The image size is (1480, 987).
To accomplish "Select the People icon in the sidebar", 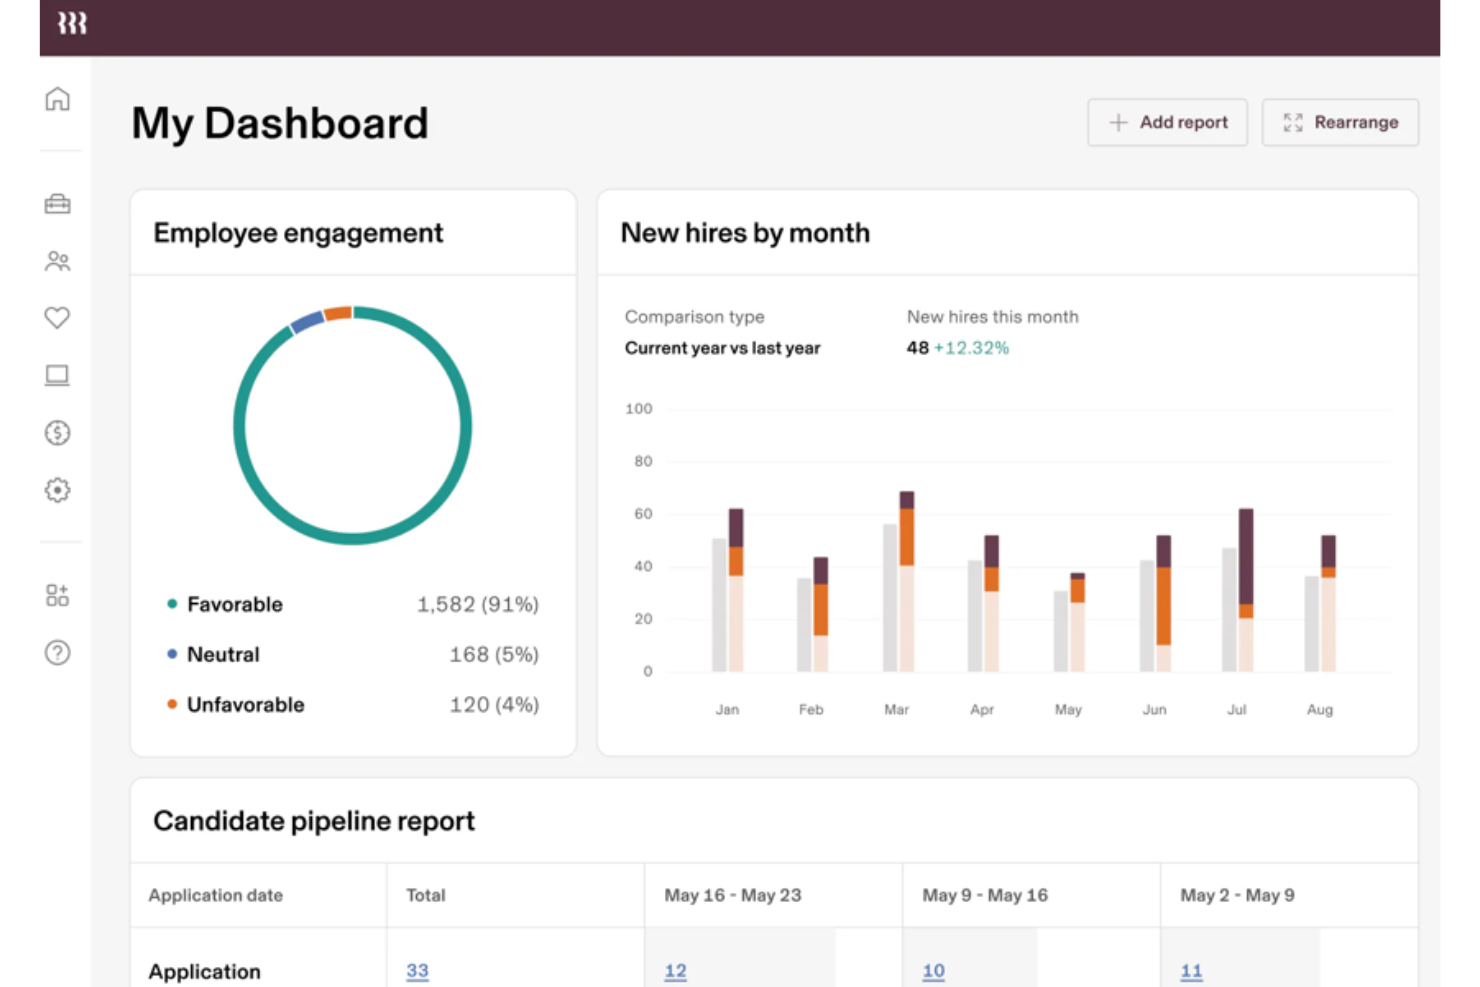I will click(57, 261).
